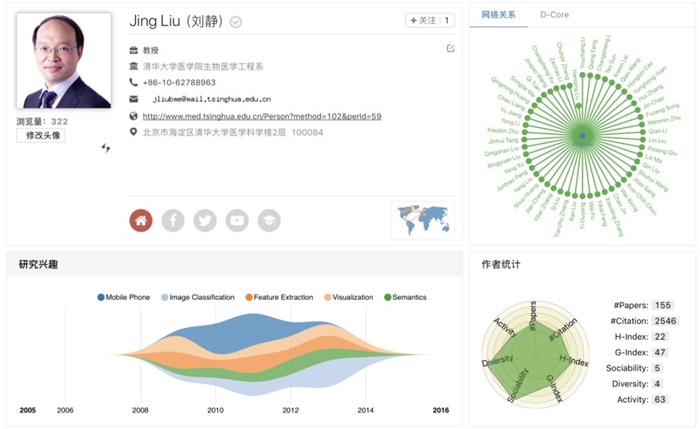Open the graduation cap scholar icon

click(x=269, y=220)
